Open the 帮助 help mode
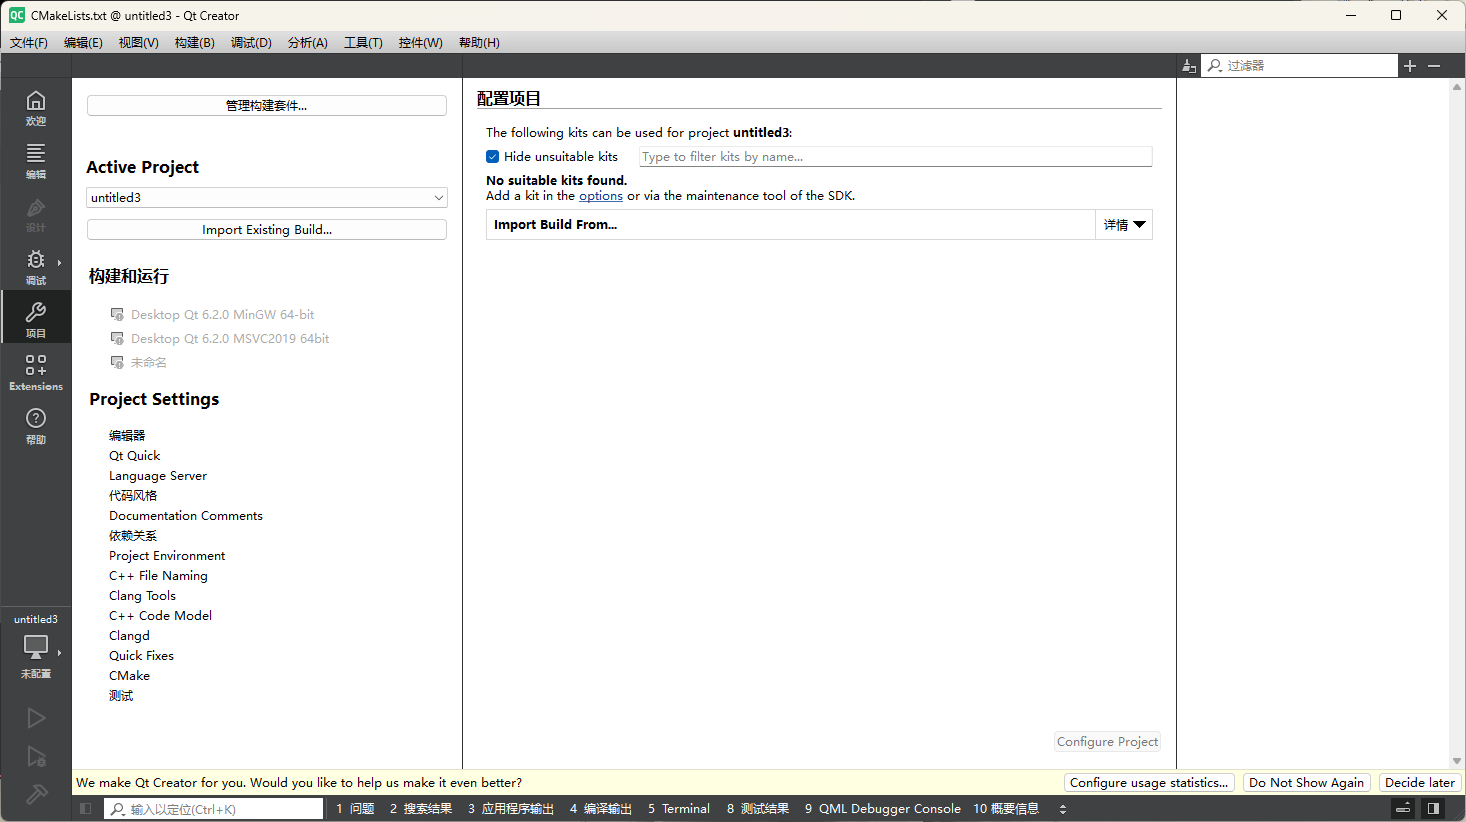This screenshot has height=822, width=1466. (36, 426)
